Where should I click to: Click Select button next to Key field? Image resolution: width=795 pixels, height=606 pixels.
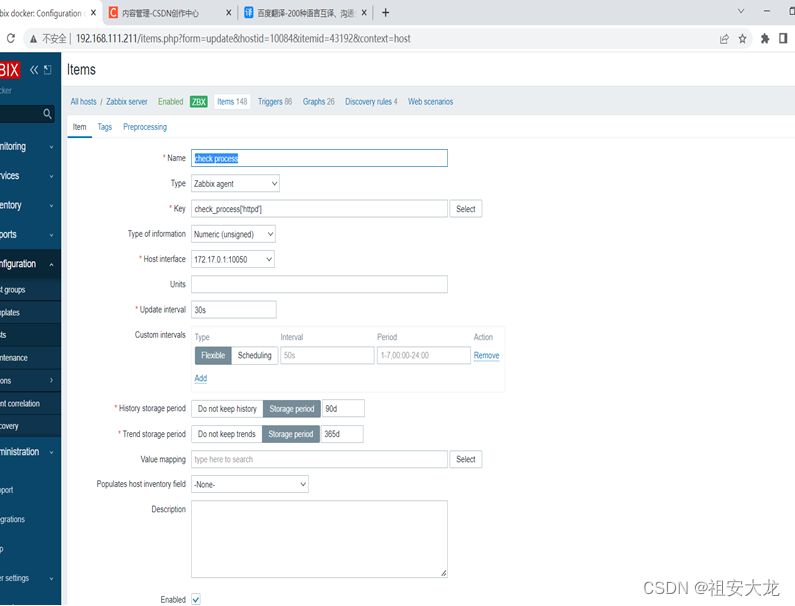click(465, 209)
